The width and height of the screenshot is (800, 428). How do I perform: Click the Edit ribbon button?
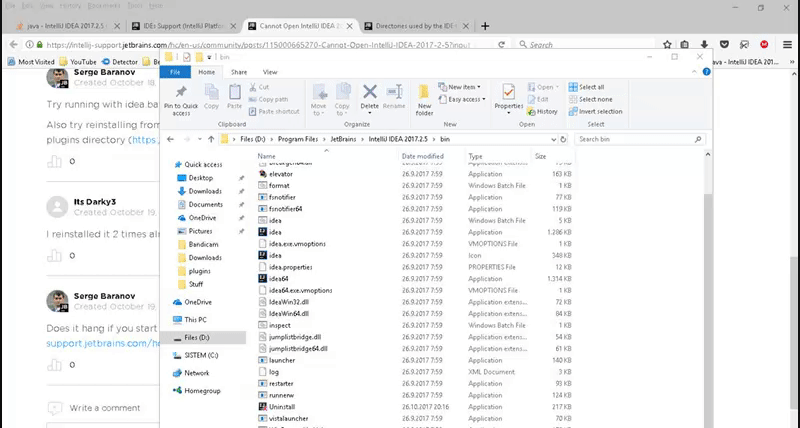(x=539, y=99)
